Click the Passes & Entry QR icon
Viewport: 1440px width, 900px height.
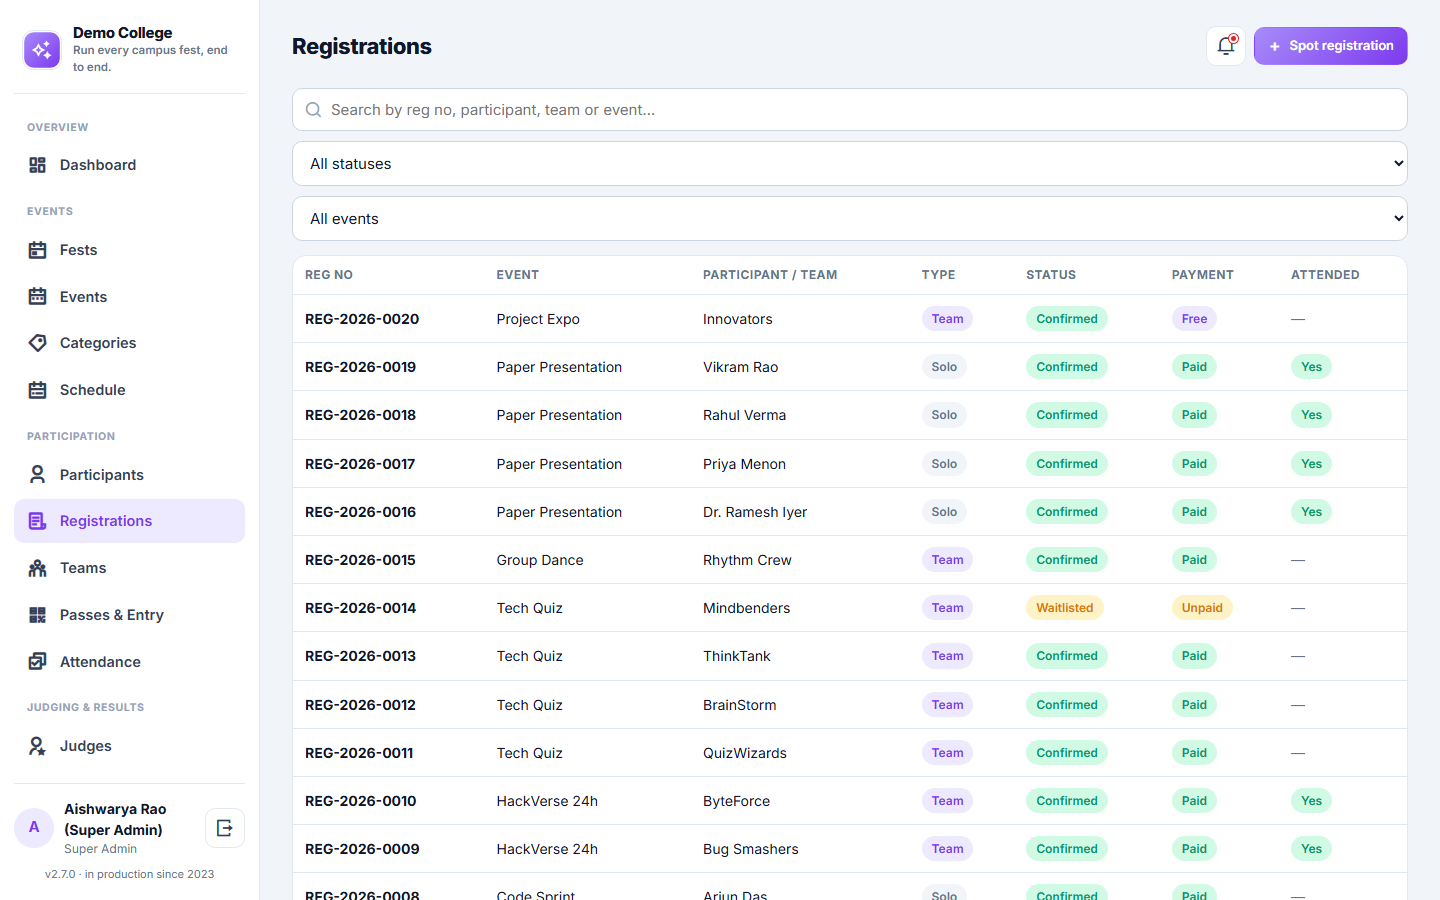coord(38,615)
